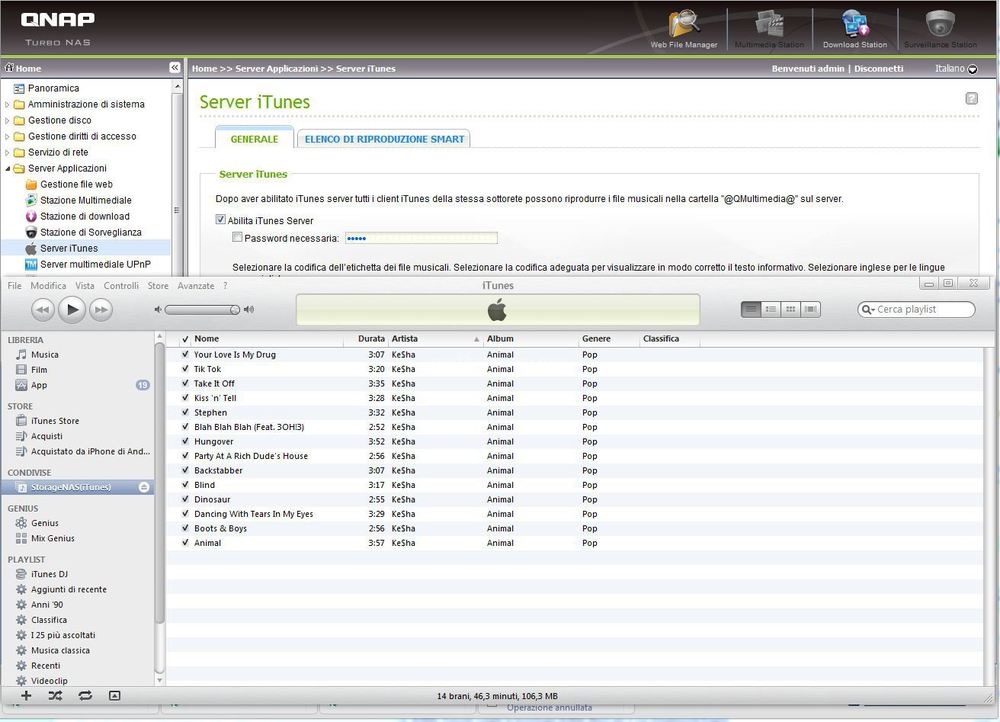Open Server multimediale UPnP tree item

click(x=96, y=264)
